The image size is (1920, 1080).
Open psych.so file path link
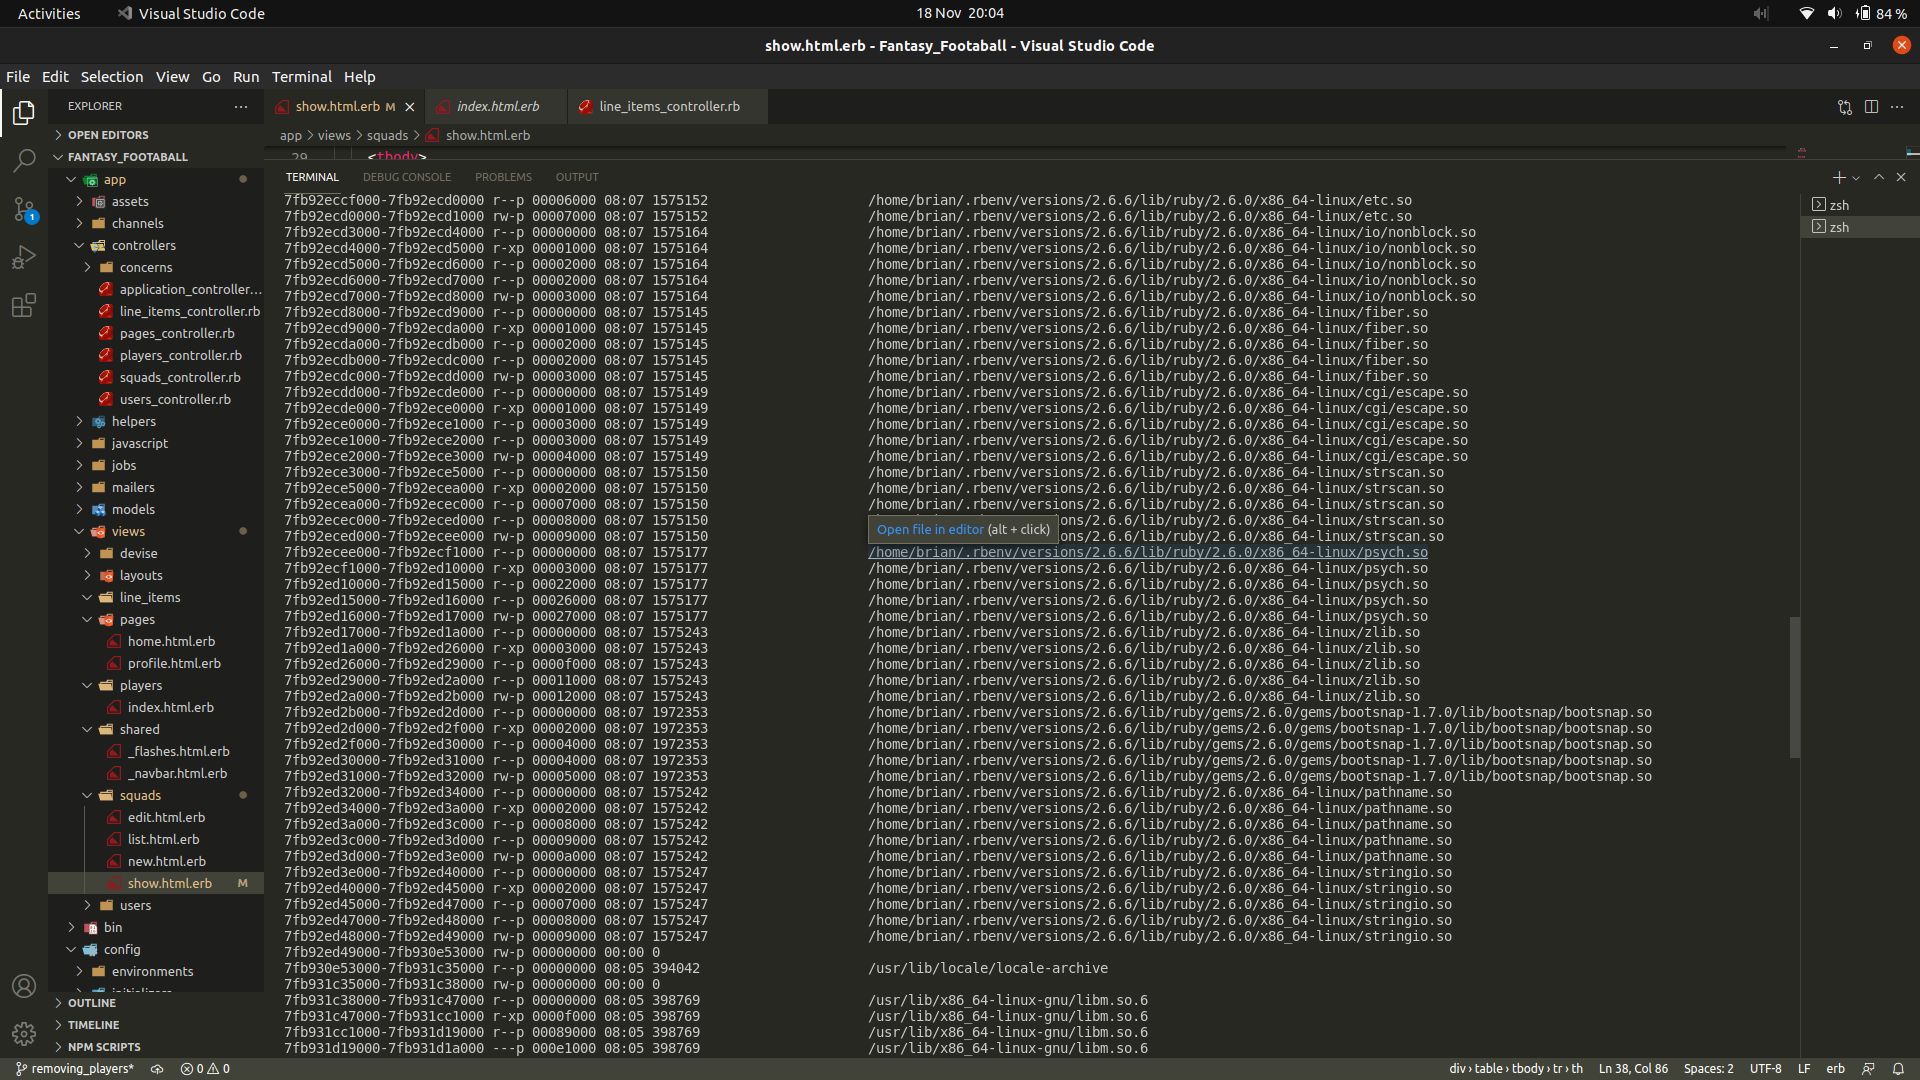1147,553
